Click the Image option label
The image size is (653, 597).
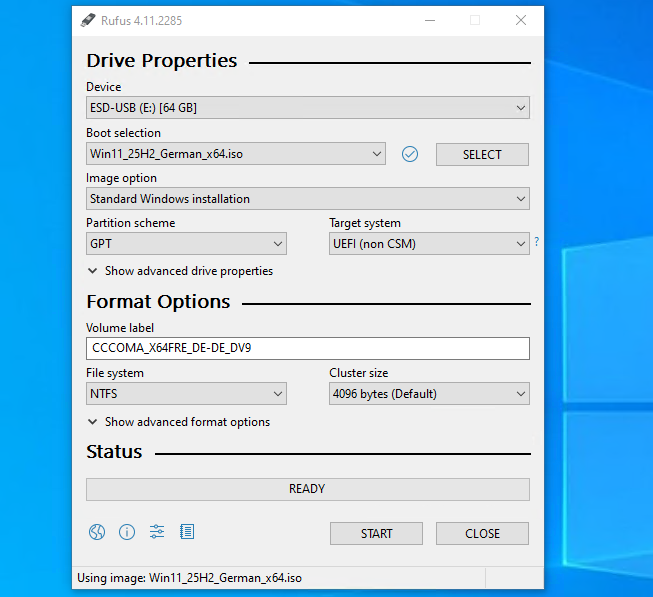pos(121,178)
